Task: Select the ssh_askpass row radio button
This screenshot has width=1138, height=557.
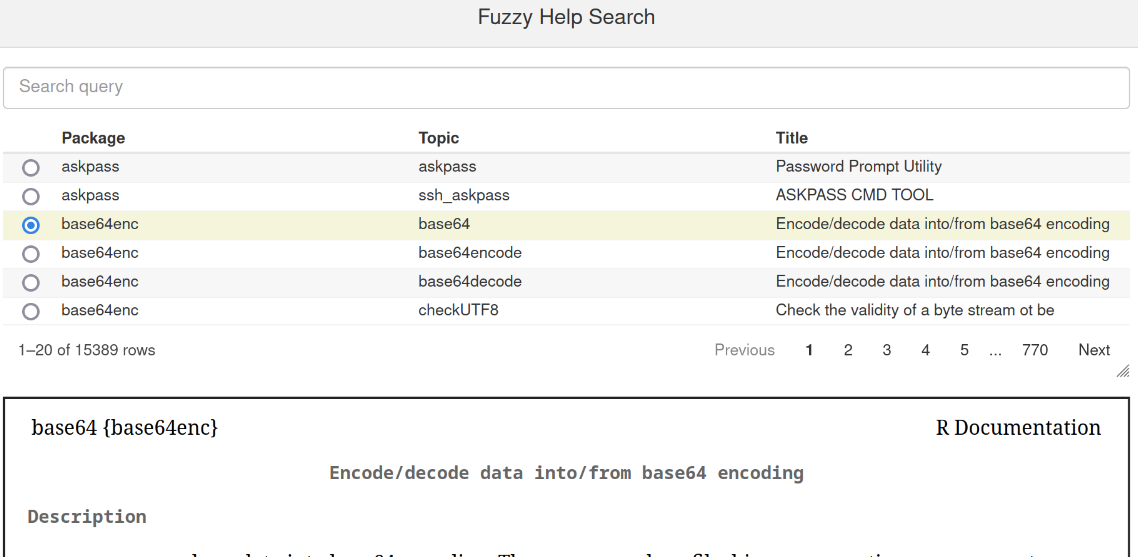Action: coord(31,196)
